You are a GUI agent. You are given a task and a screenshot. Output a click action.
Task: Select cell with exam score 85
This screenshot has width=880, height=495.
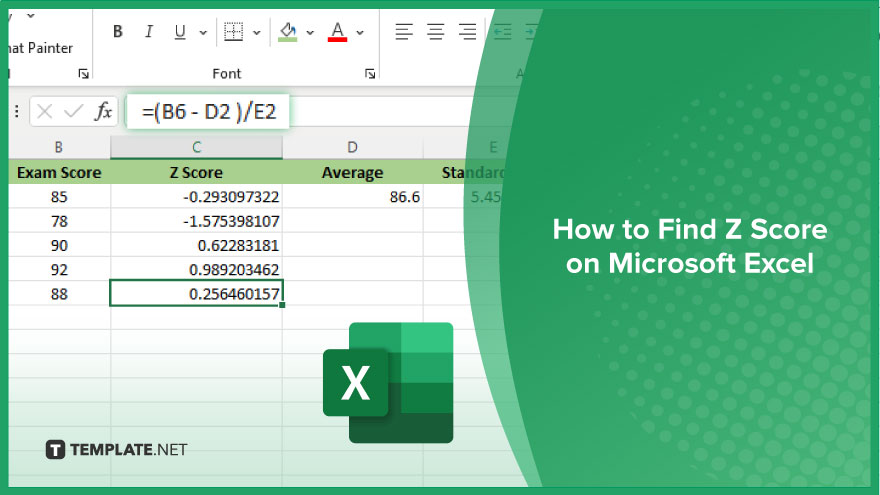point(59,197)
